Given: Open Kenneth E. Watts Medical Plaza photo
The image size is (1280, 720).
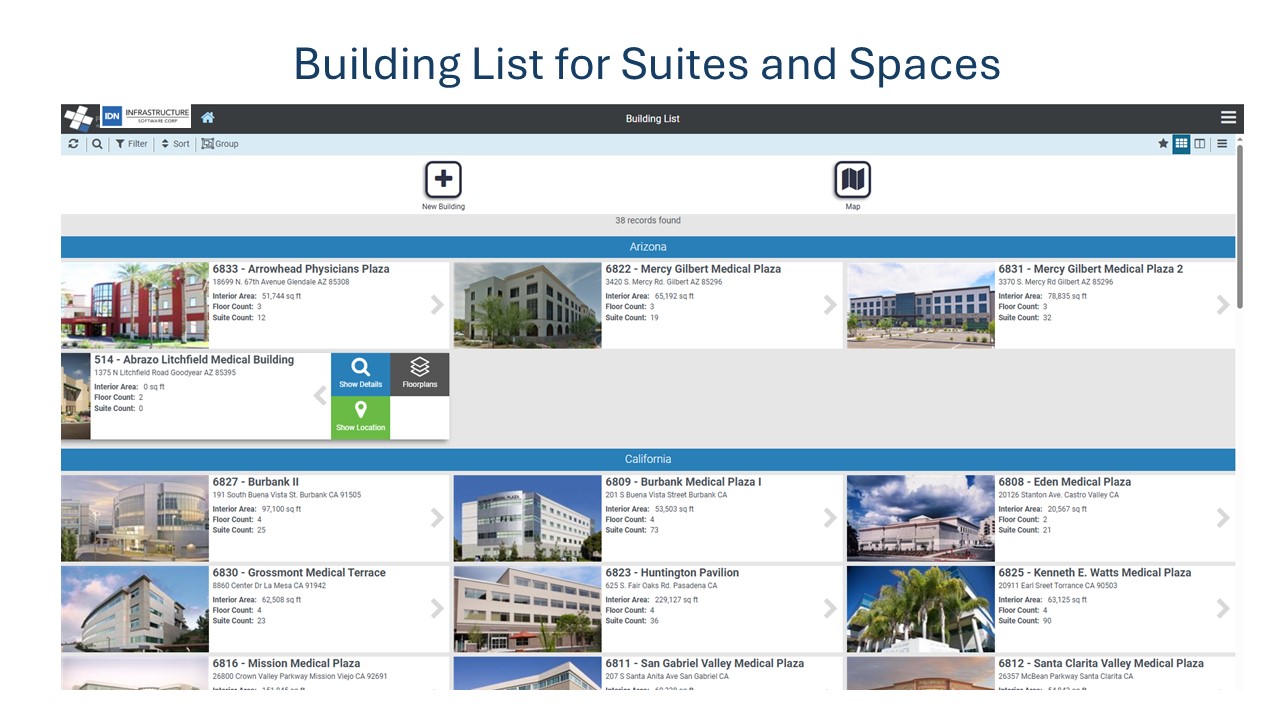Looking at the screenshot, I should [921, 609].
